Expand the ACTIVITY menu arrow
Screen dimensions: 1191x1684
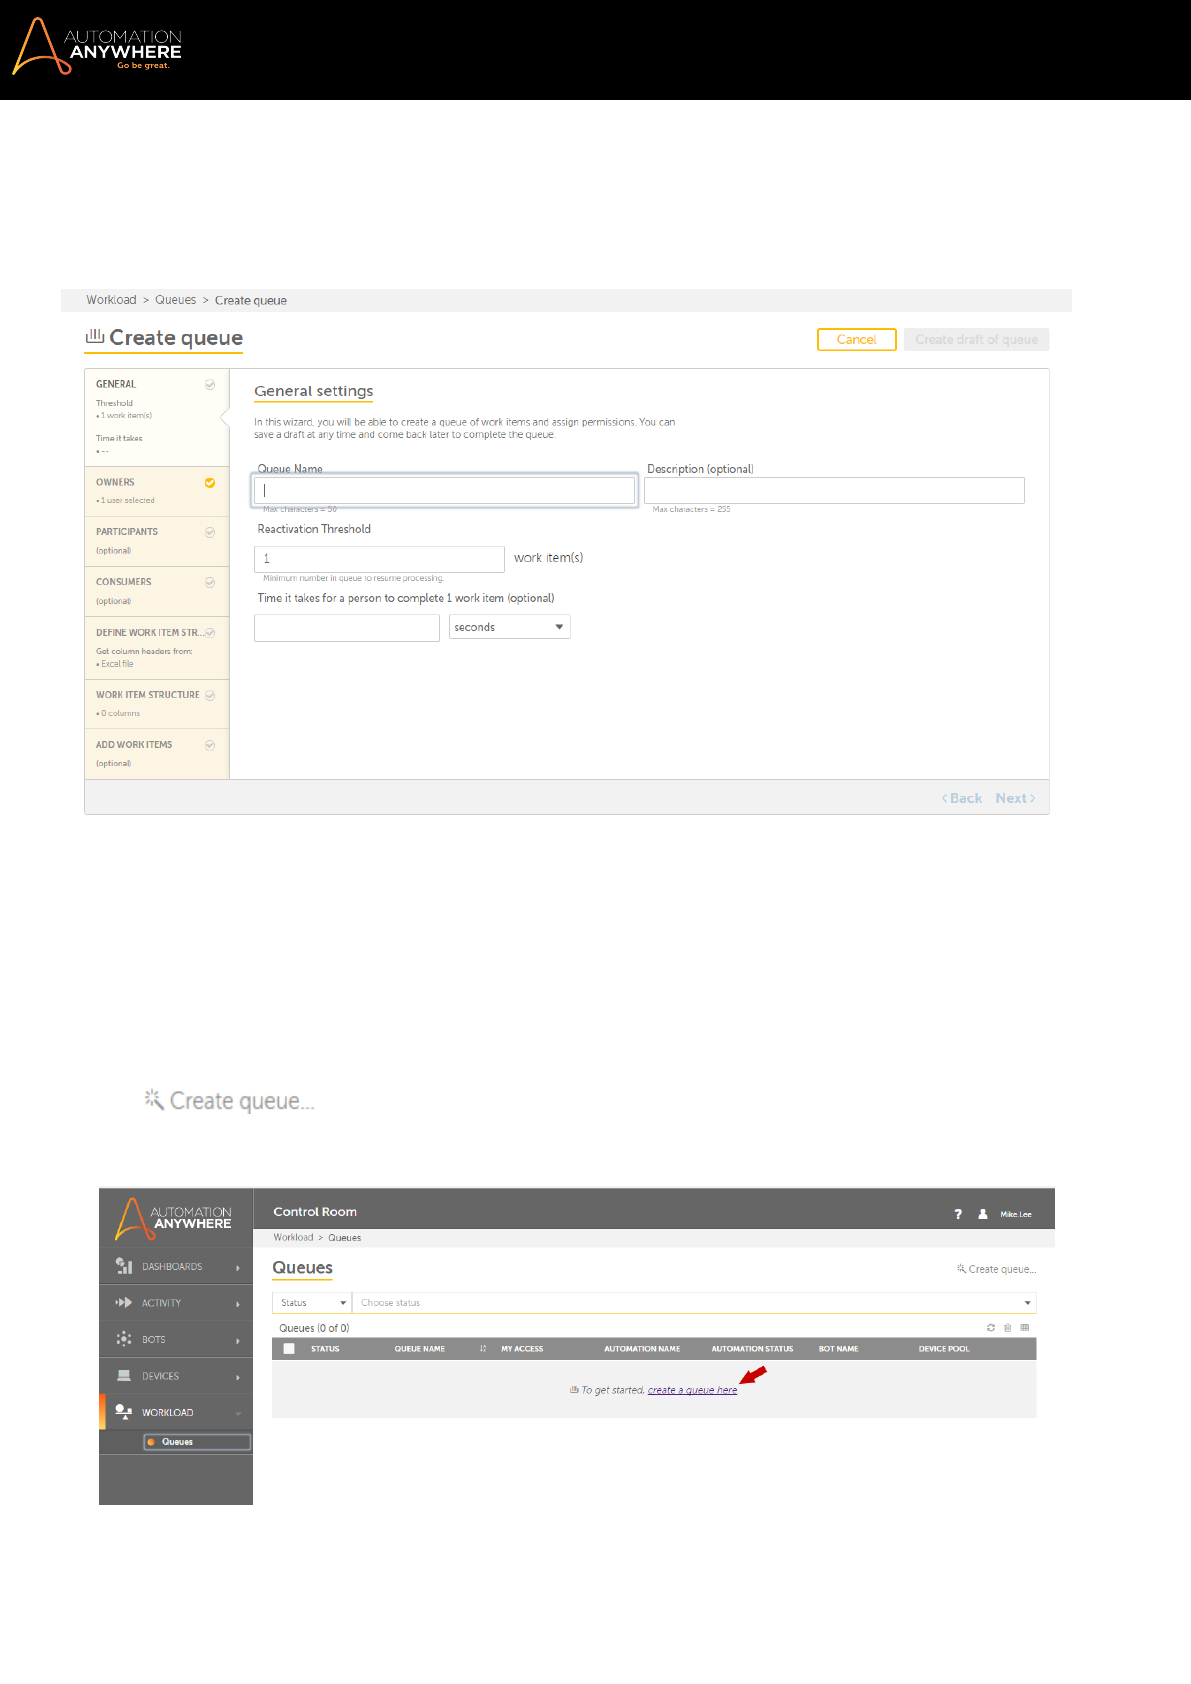tap(238, 1304)
